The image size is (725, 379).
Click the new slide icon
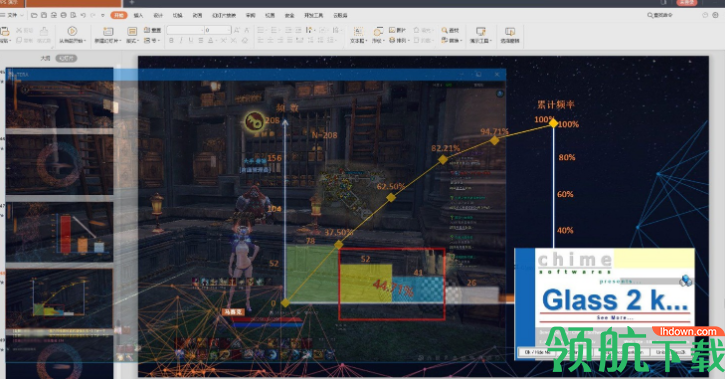coord(108,31)
